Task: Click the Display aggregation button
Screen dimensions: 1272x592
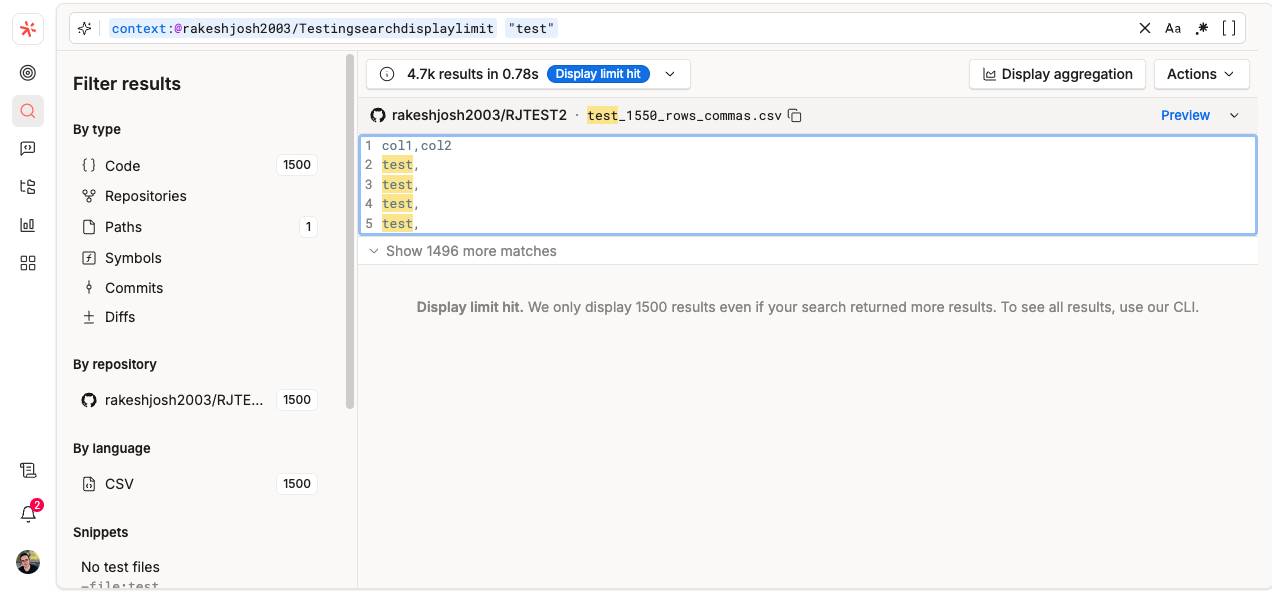Action: tap(1057, 73)
